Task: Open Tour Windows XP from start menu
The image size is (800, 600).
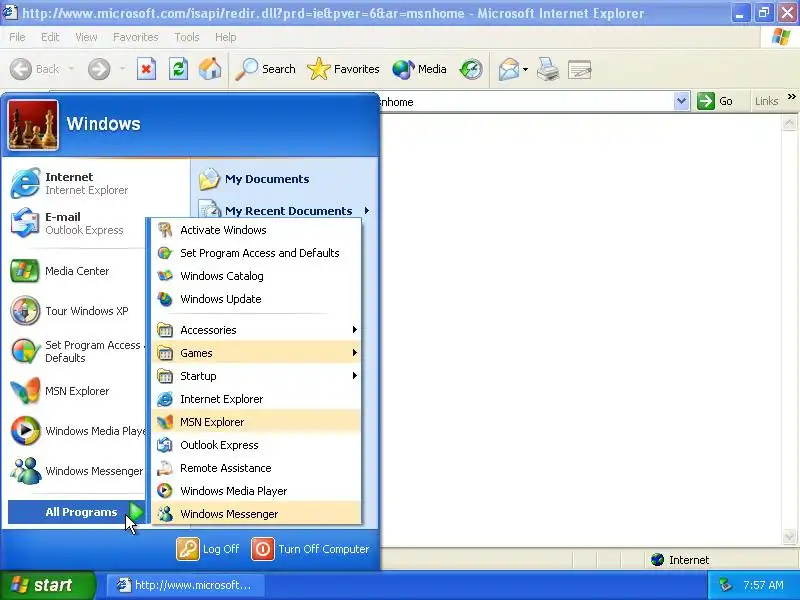Action: [x=77, y=311]
